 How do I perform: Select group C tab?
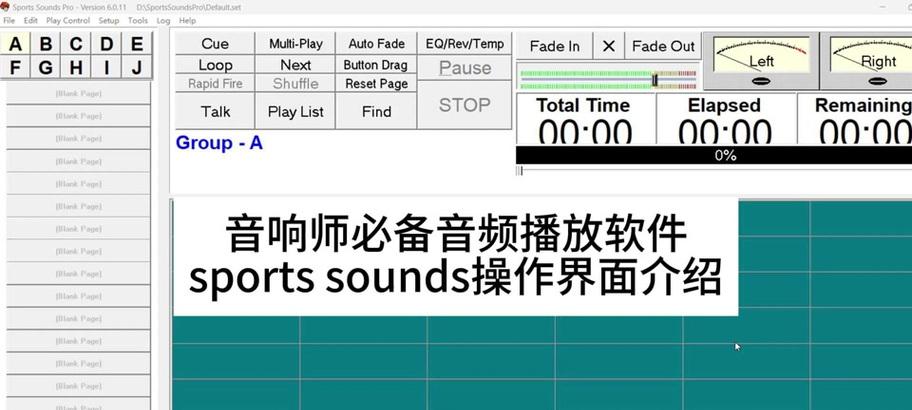(x=76, y=44)
